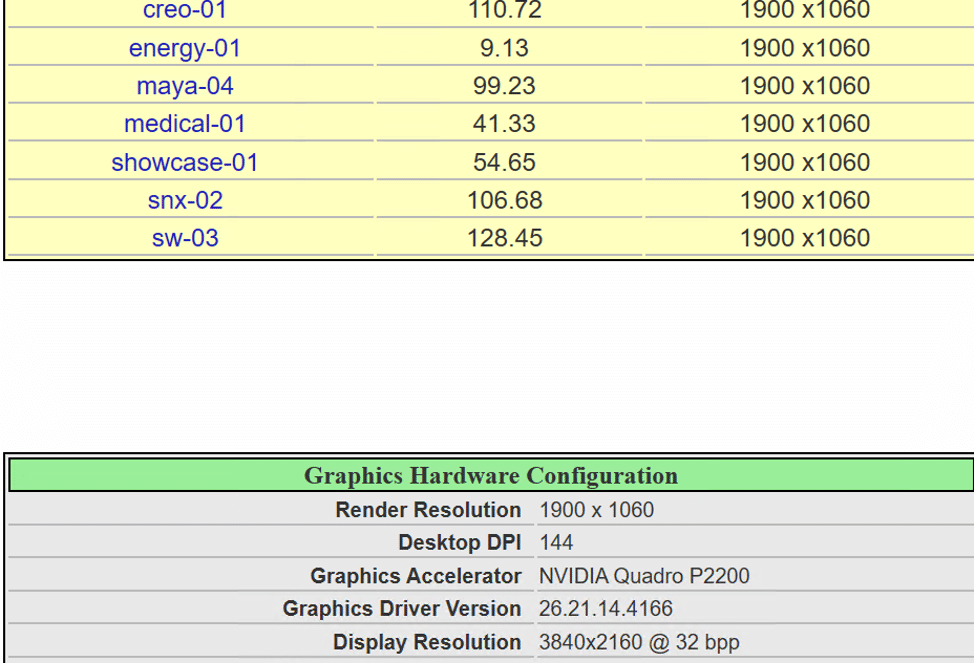Open the sw-03 viewset link
The height and width of the screenshot is (663, 974).
(184, 238)
